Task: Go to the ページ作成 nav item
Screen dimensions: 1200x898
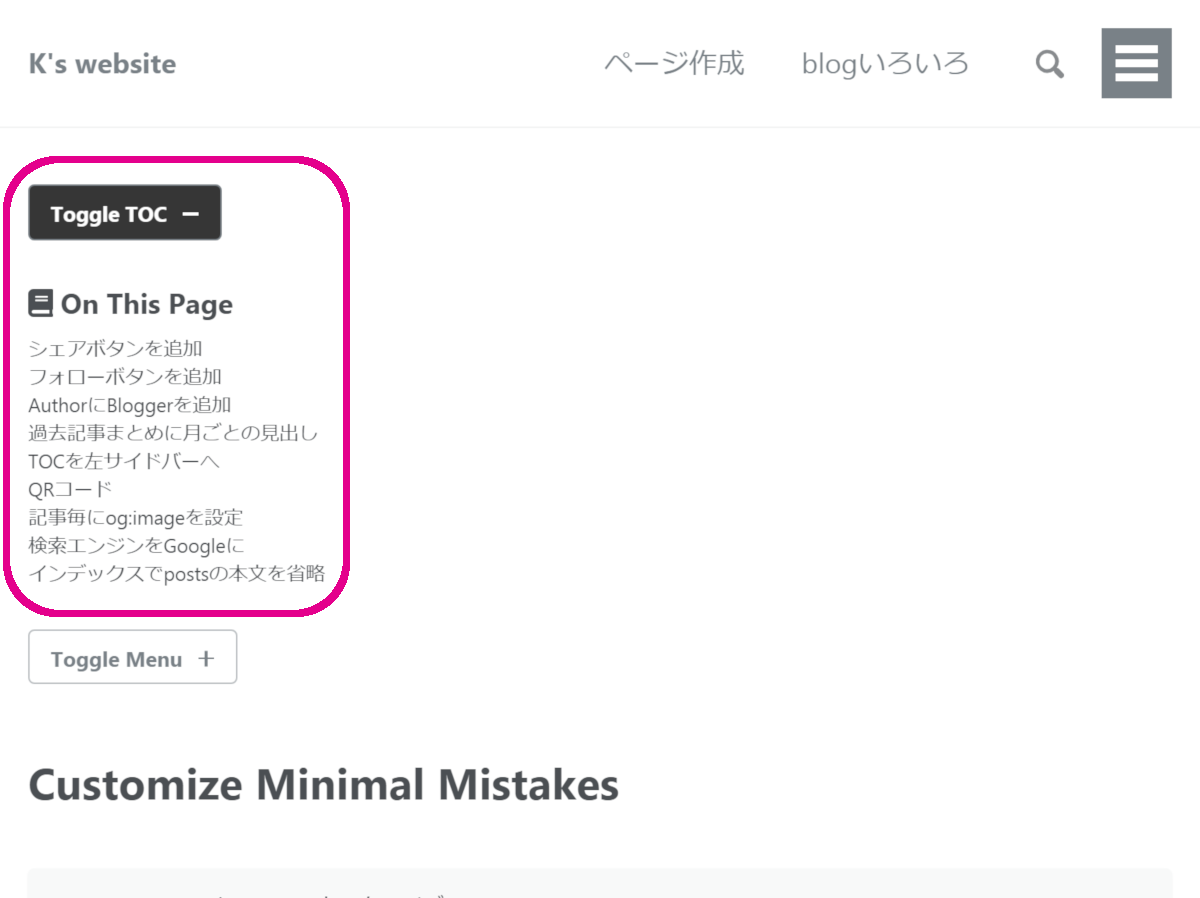Action: click(674, 64)
